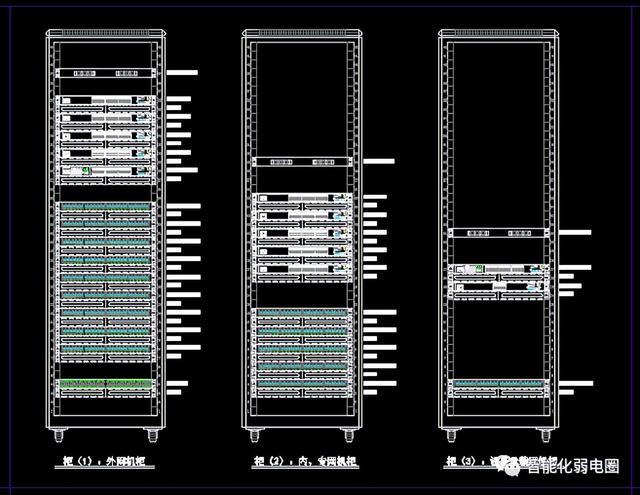The height and width of the screenshot is (495, 640).
Task: Select the top vent grille of cabinet (2)
Action: (302, 33)
